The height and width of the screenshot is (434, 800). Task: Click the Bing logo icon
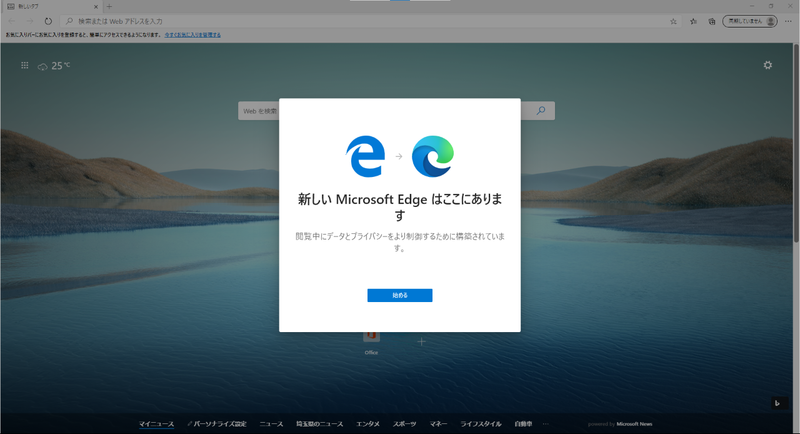(x=778, y=403)
